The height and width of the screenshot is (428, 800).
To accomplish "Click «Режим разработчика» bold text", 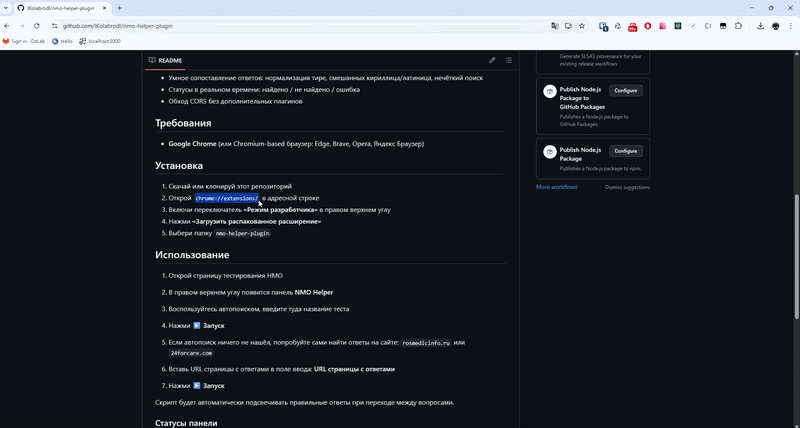I will (x=281, y=210).
